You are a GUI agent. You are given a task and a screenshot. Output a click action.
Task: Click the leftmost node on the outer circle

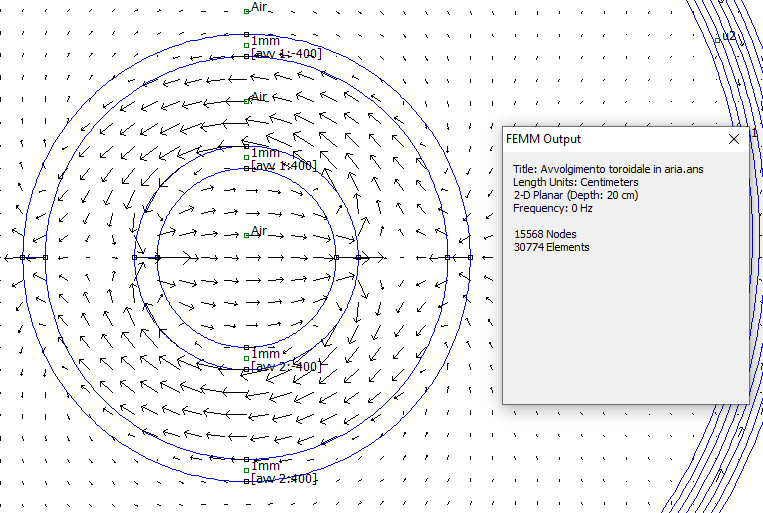(x=22, y=258)
